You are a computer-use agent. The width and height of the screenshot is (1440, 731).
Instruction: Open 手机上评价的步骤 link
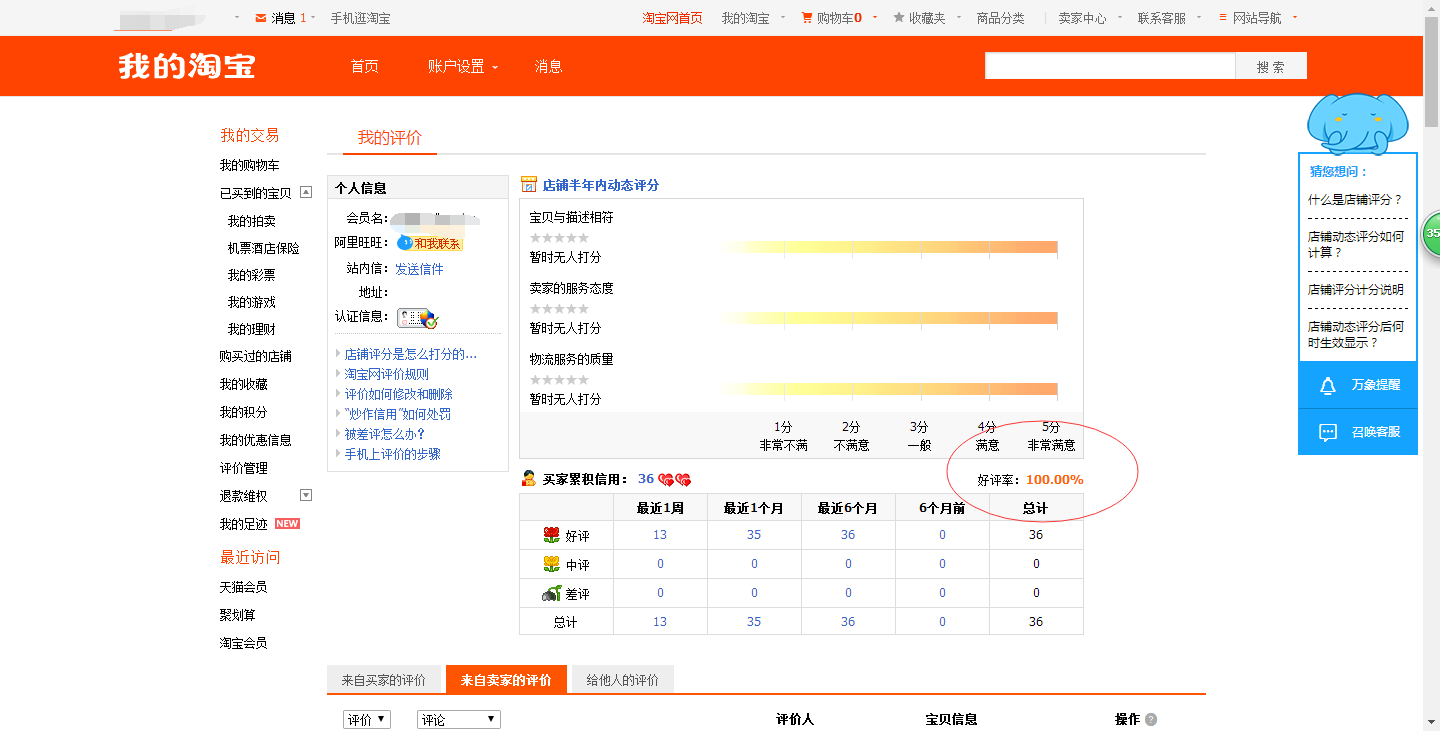[x=393, y=454]
